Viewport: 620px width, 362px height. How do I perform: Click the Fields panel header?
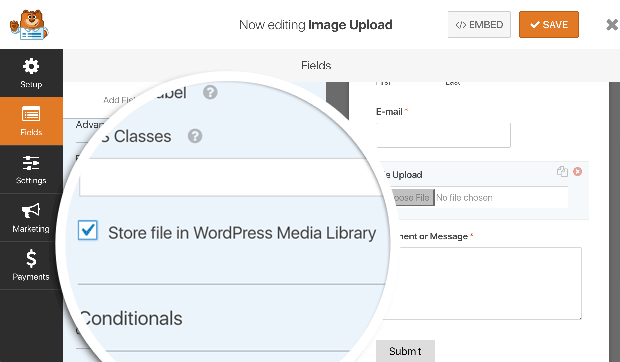click(x=316, y=65)
